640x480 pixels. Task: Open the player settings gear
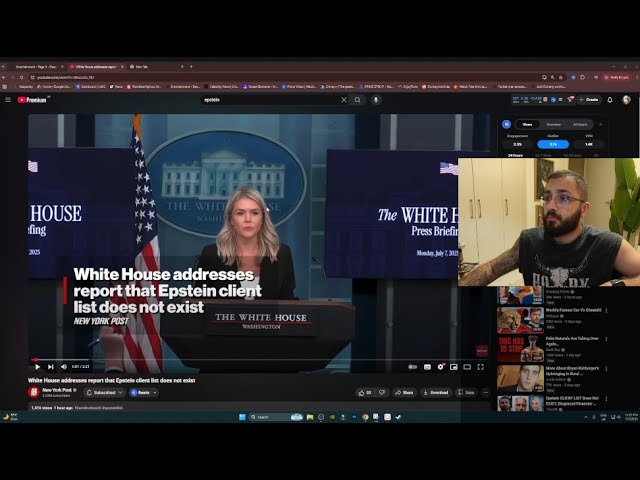(440, 367)
